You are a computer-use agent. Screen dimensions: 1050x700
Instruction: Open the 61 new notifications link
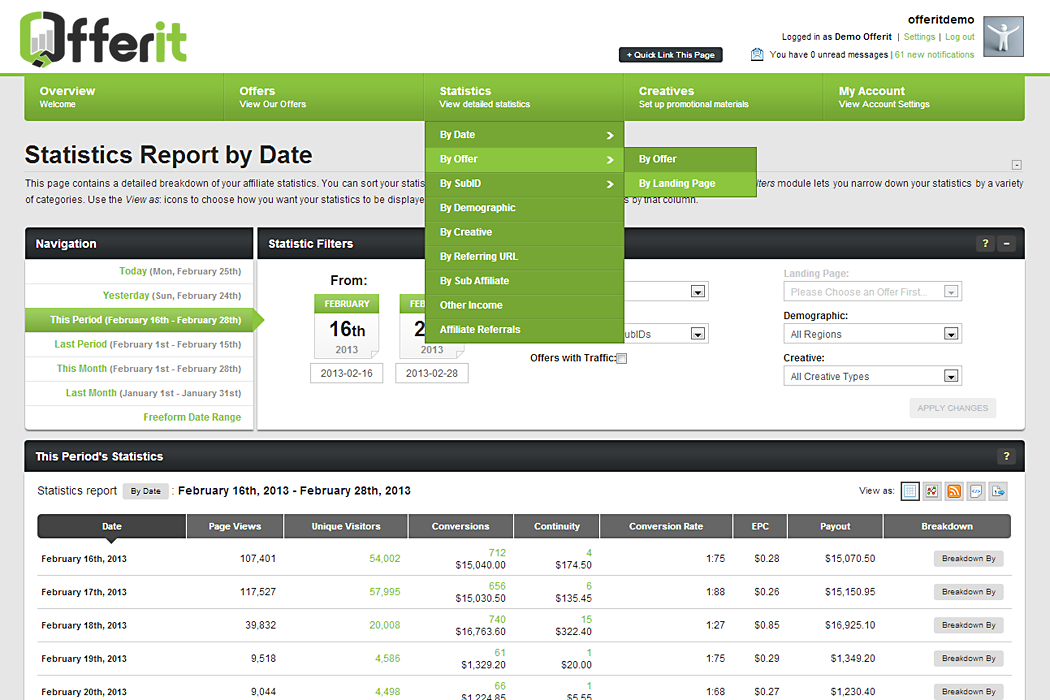pos(934,55)
